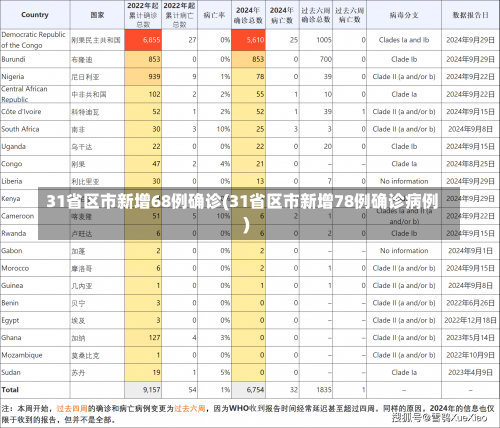The height and width of the screenshot is (428, 500).
Task: Click the "病亡率" column header
Action: click(214, 15)
